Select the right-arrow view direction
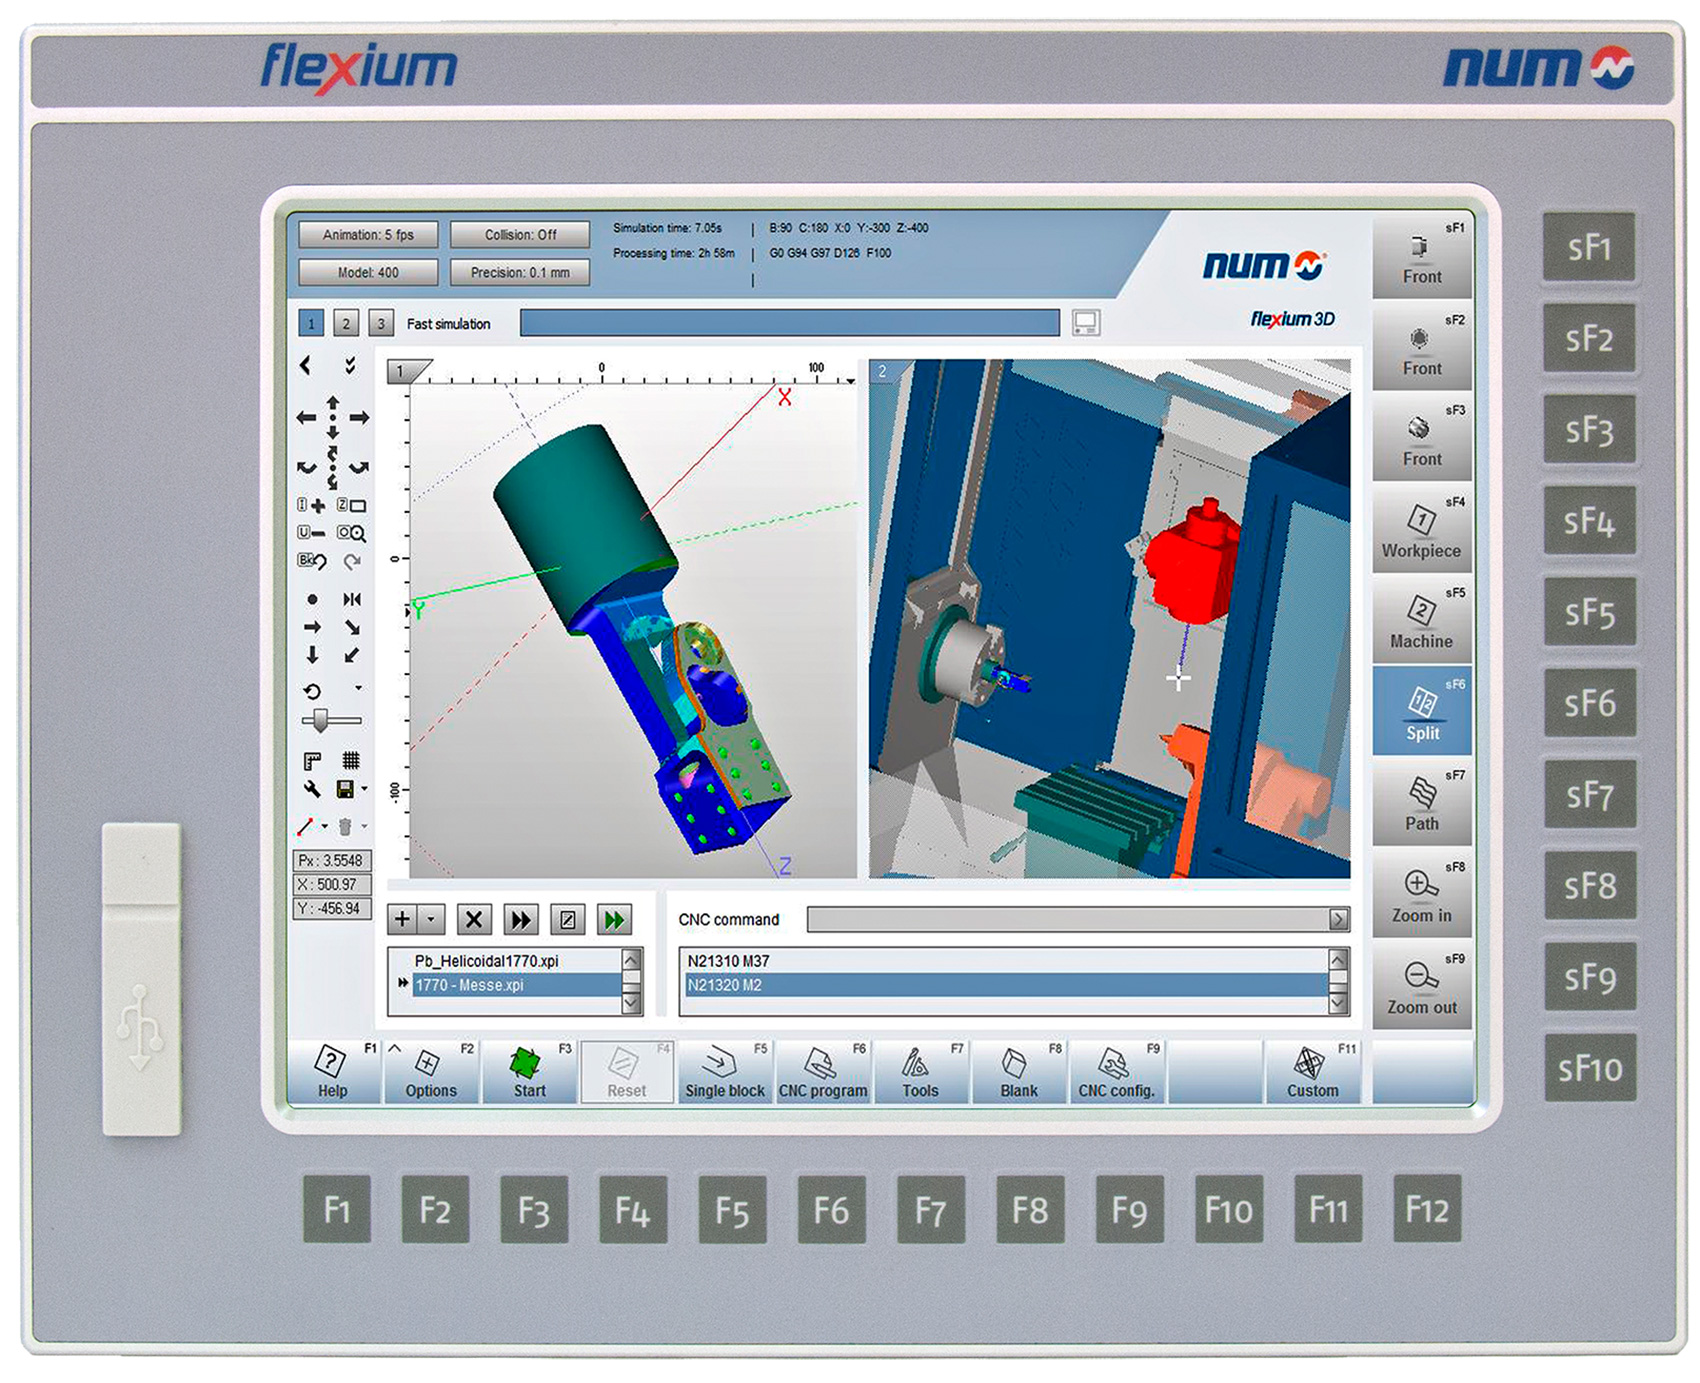Viewport: 1700px width, 1383px height. (x=313, y=627)
